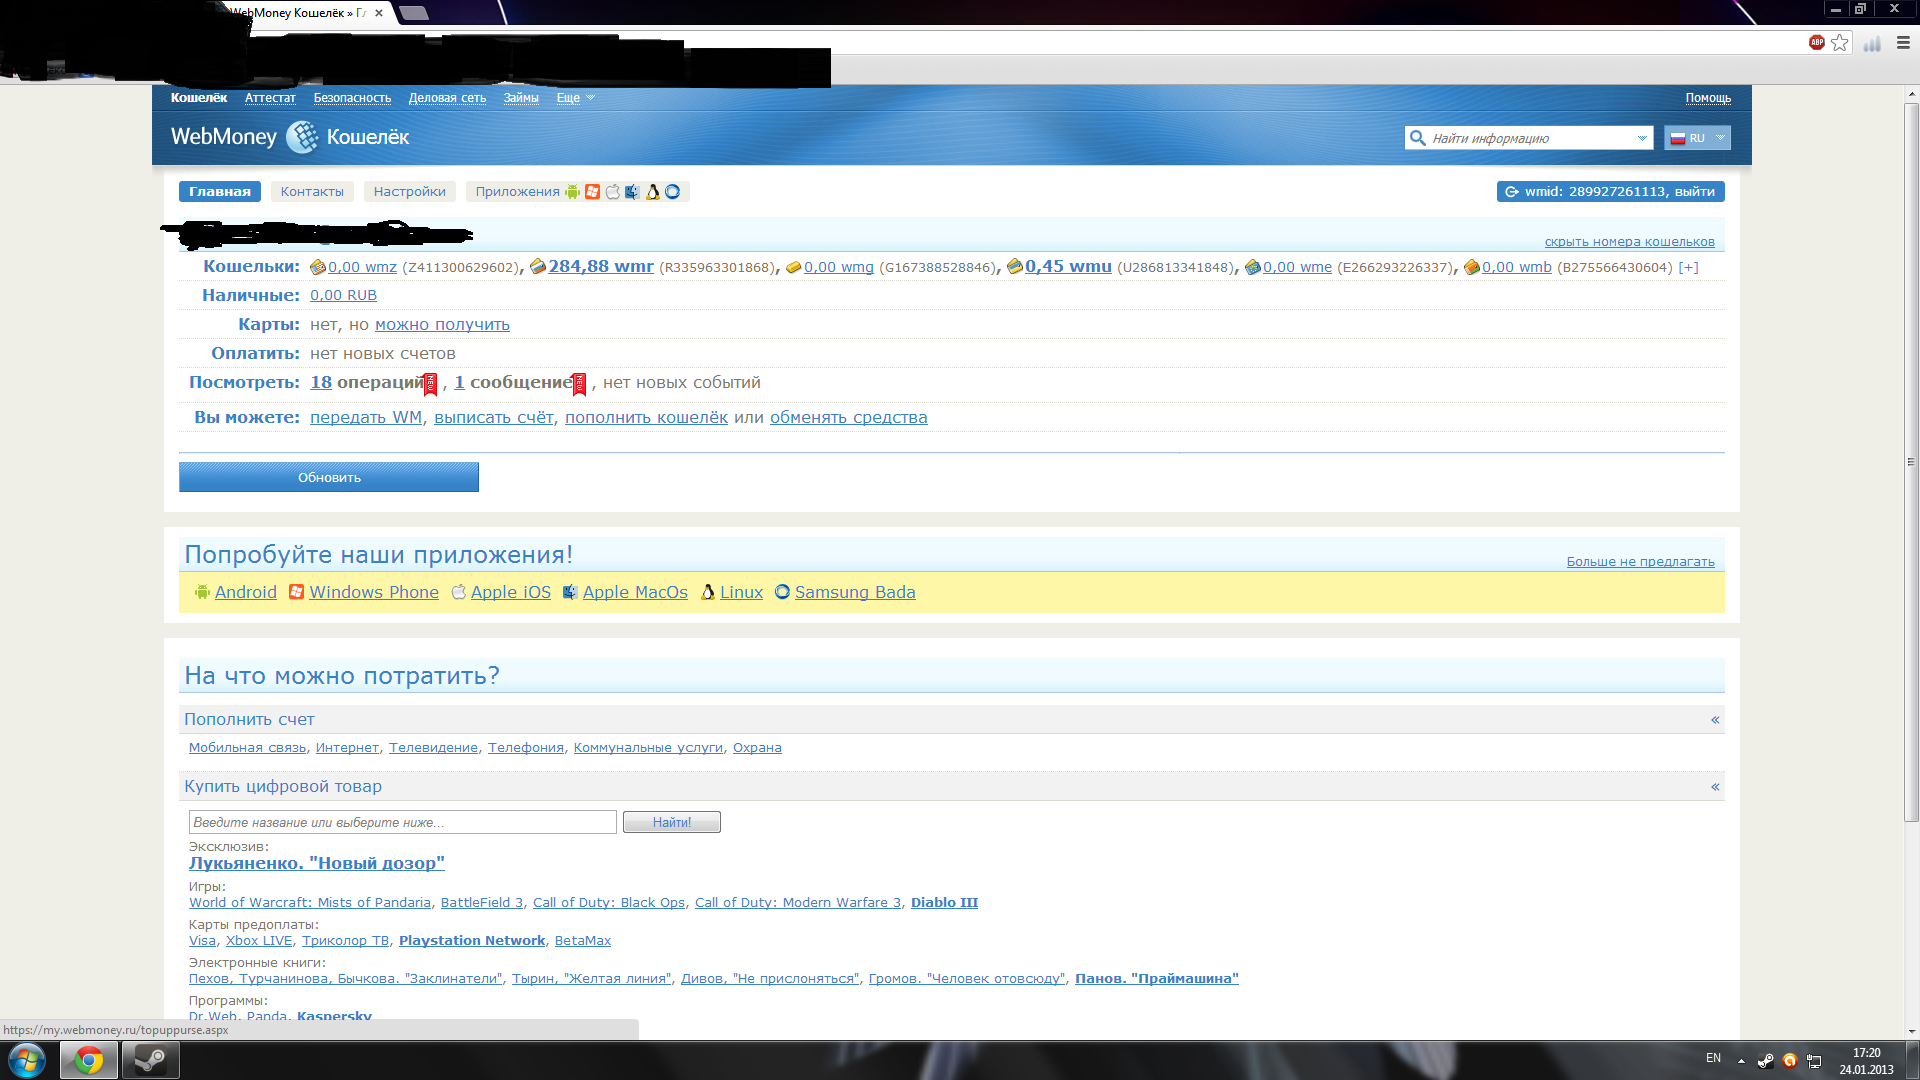The width and height of the screenshot is (1920, 1080).
Task: Open the RU language dropdown
Action: 1697,138
